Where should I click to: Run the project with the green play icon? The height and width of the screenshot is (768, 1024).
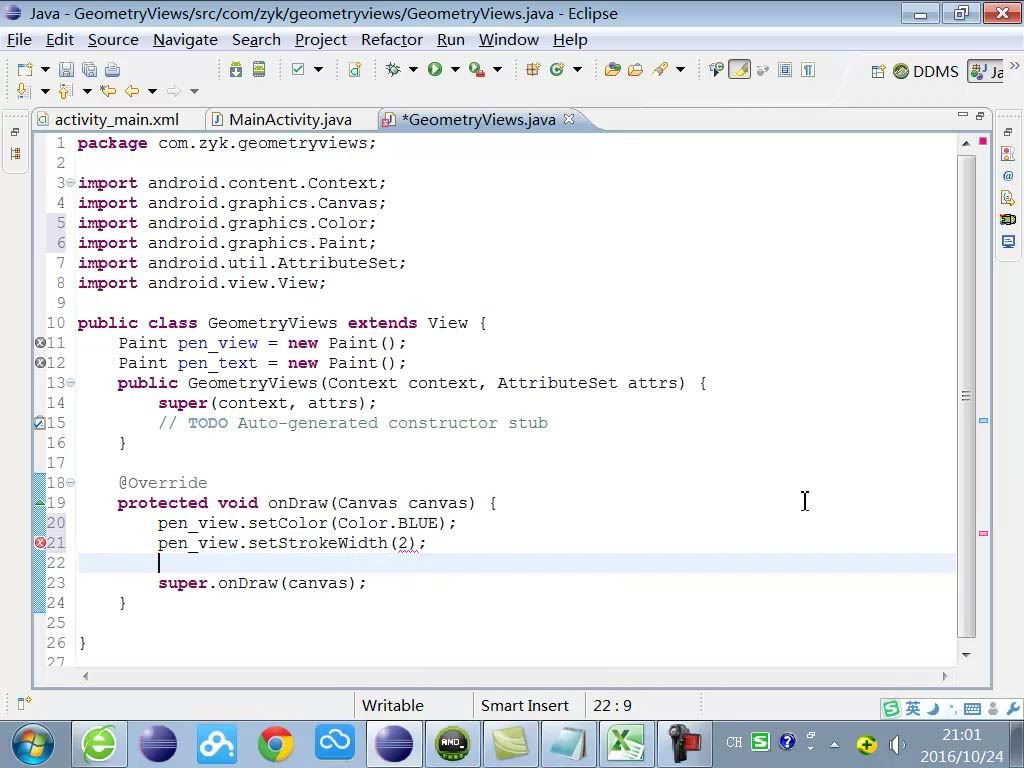pyautogui.click(x=435, y=69)
